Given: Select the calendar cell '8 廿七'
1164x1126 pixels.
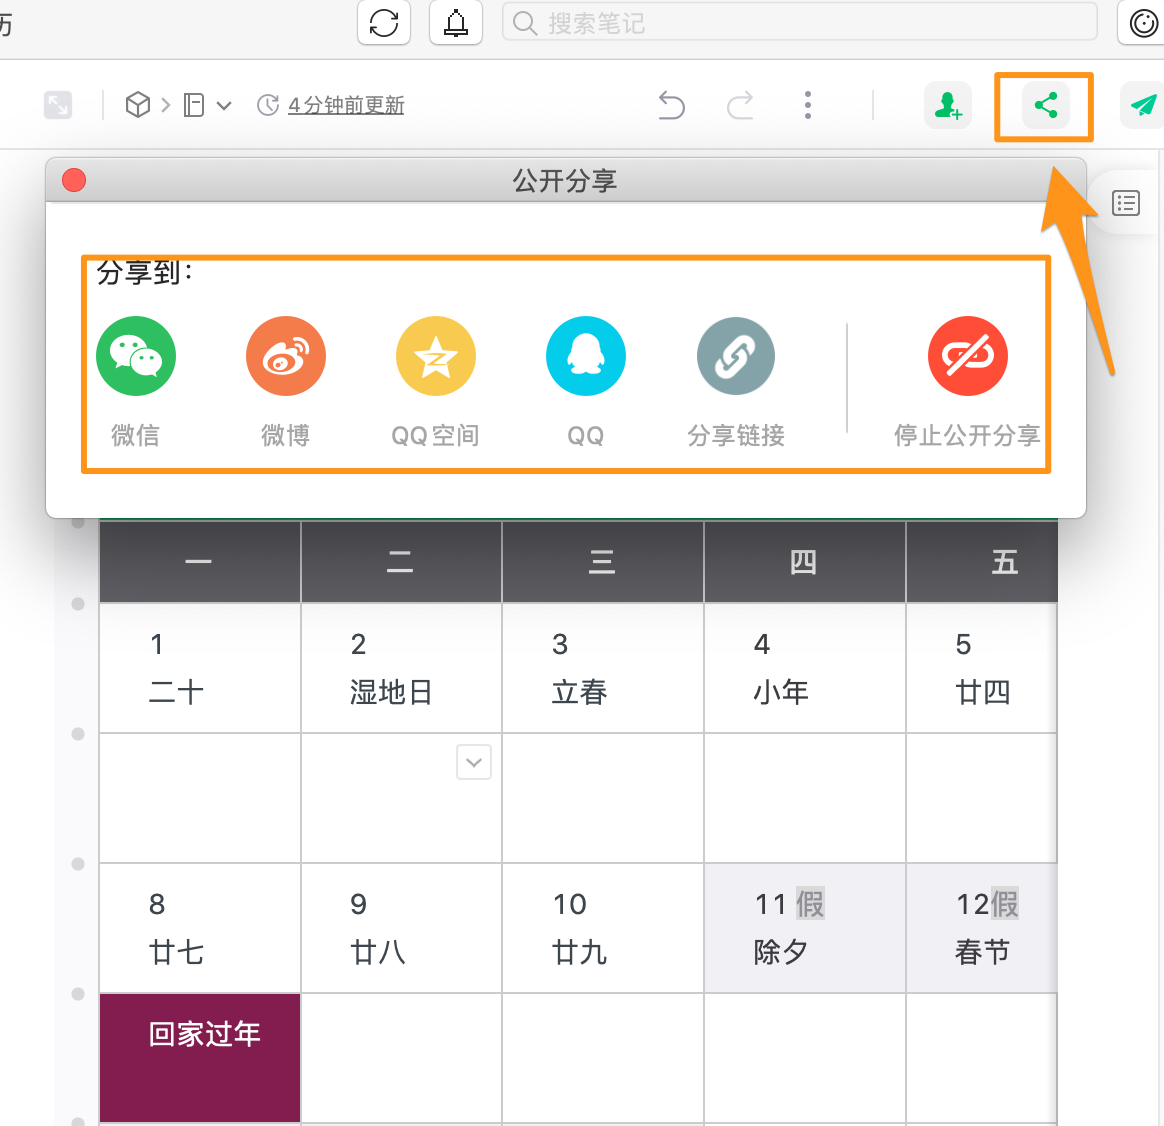Looking at the screenshot, I should coord(200,928).
